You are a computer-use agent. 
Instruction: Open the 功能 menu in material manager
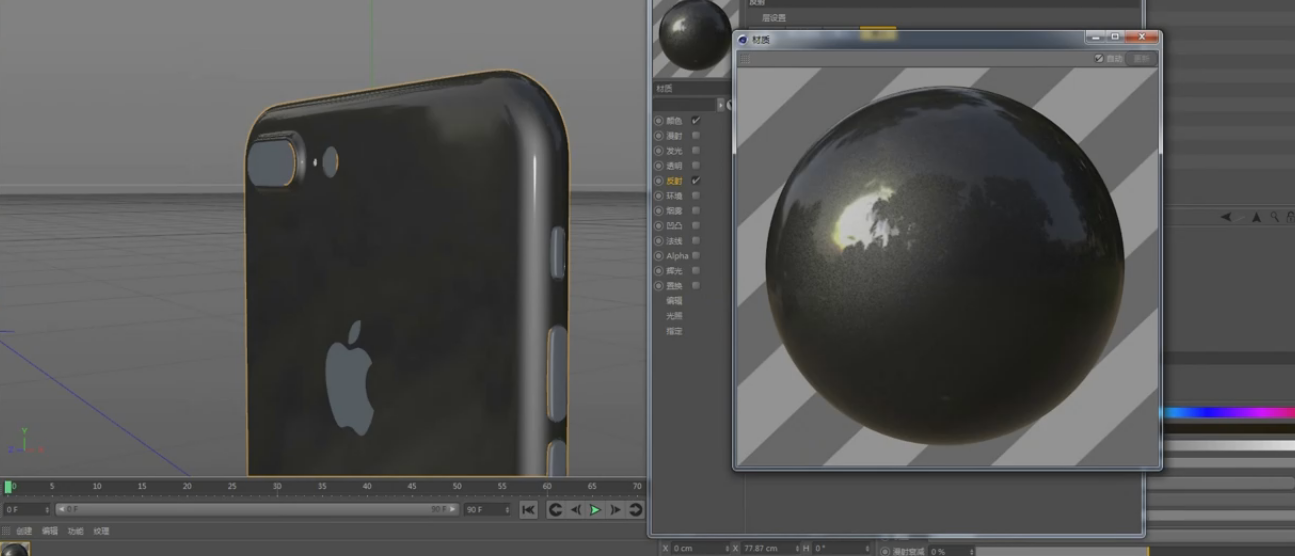76,531
